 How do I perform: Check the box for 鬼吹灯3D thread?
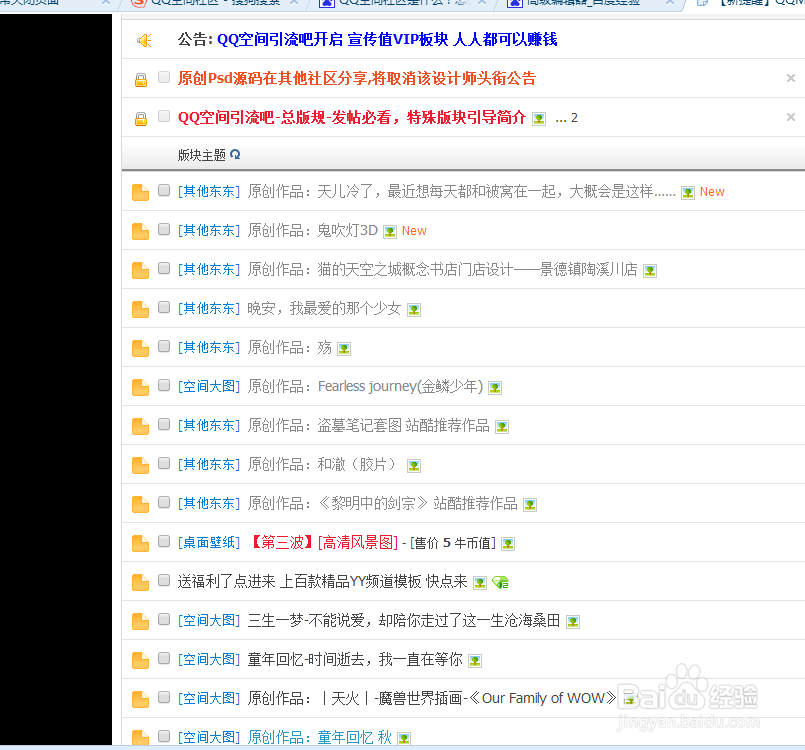(x=164, y=229)
